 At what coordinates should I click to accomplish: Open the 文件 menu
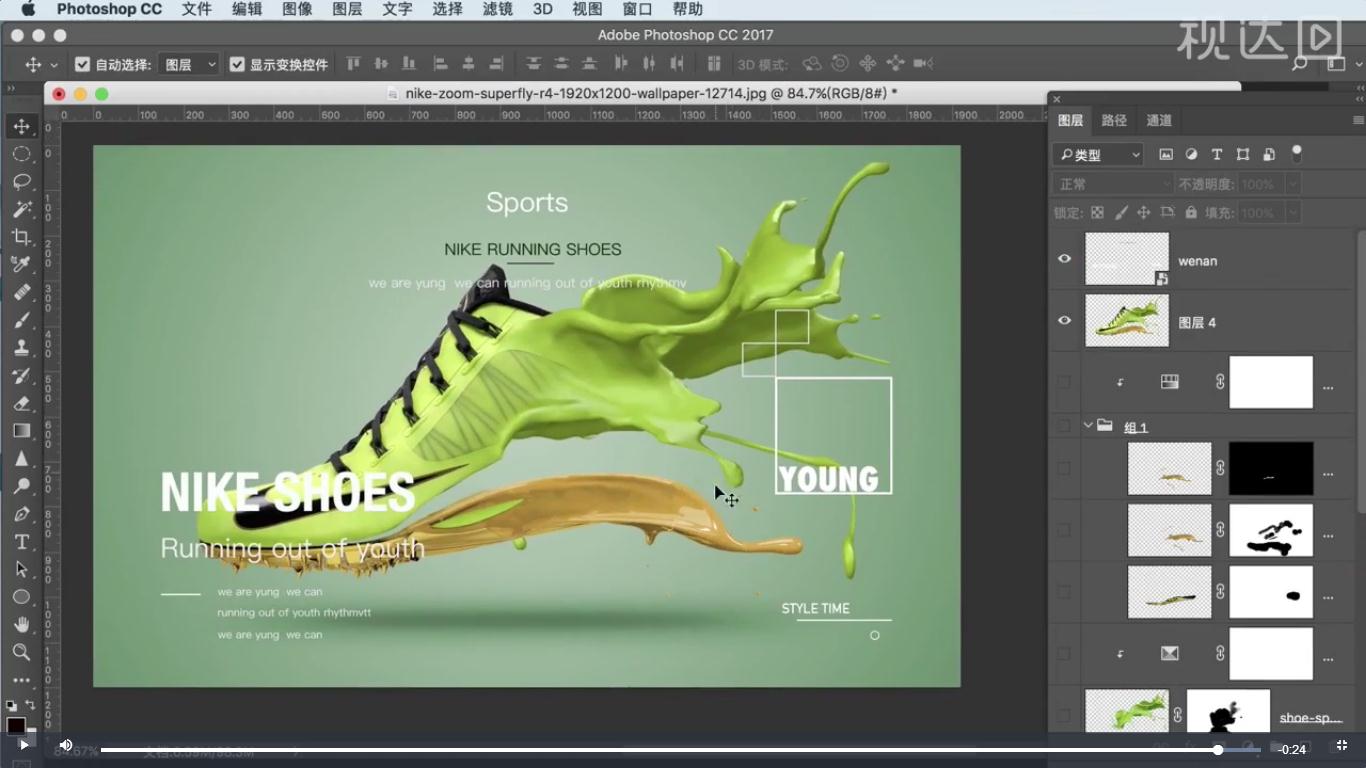coord(197,9)
